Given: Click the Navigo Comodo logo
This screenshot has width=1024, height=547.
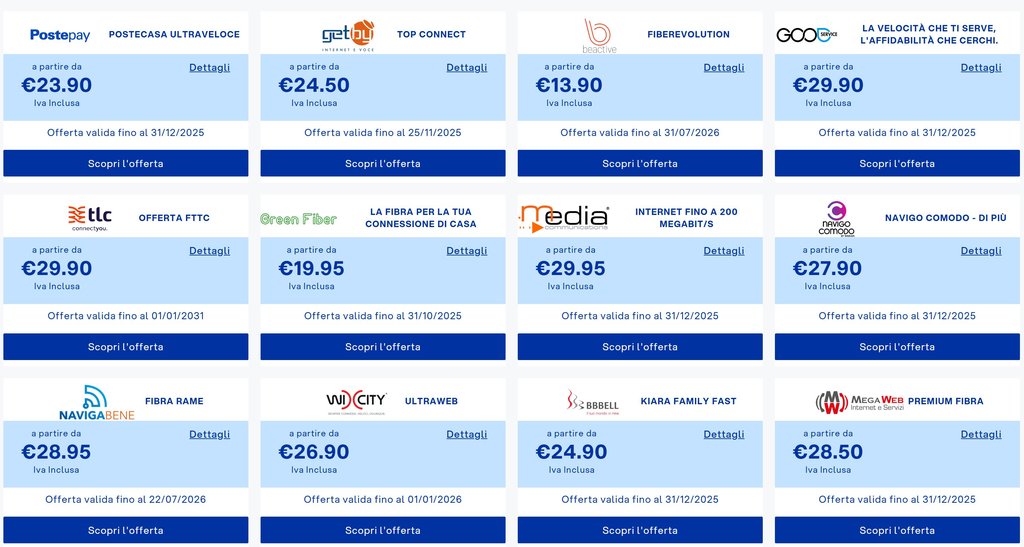Looking at the screenshot, I should [x=836, y=218].
